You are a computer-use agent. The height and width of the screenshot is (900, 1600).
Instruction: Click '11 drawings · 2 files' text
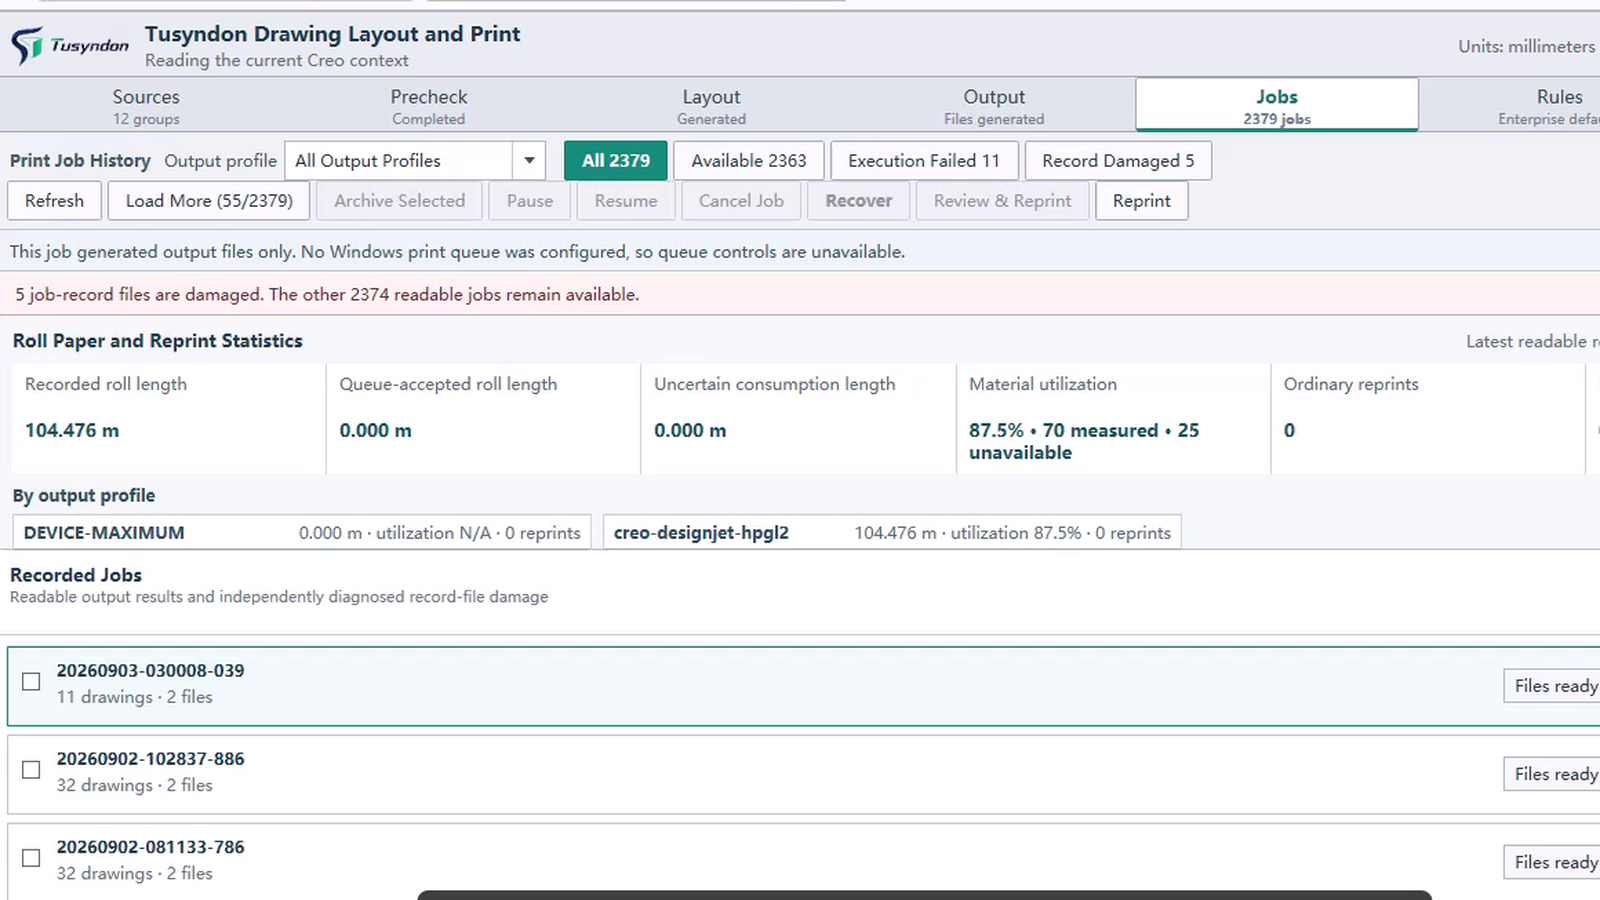(x=134, y=697)
